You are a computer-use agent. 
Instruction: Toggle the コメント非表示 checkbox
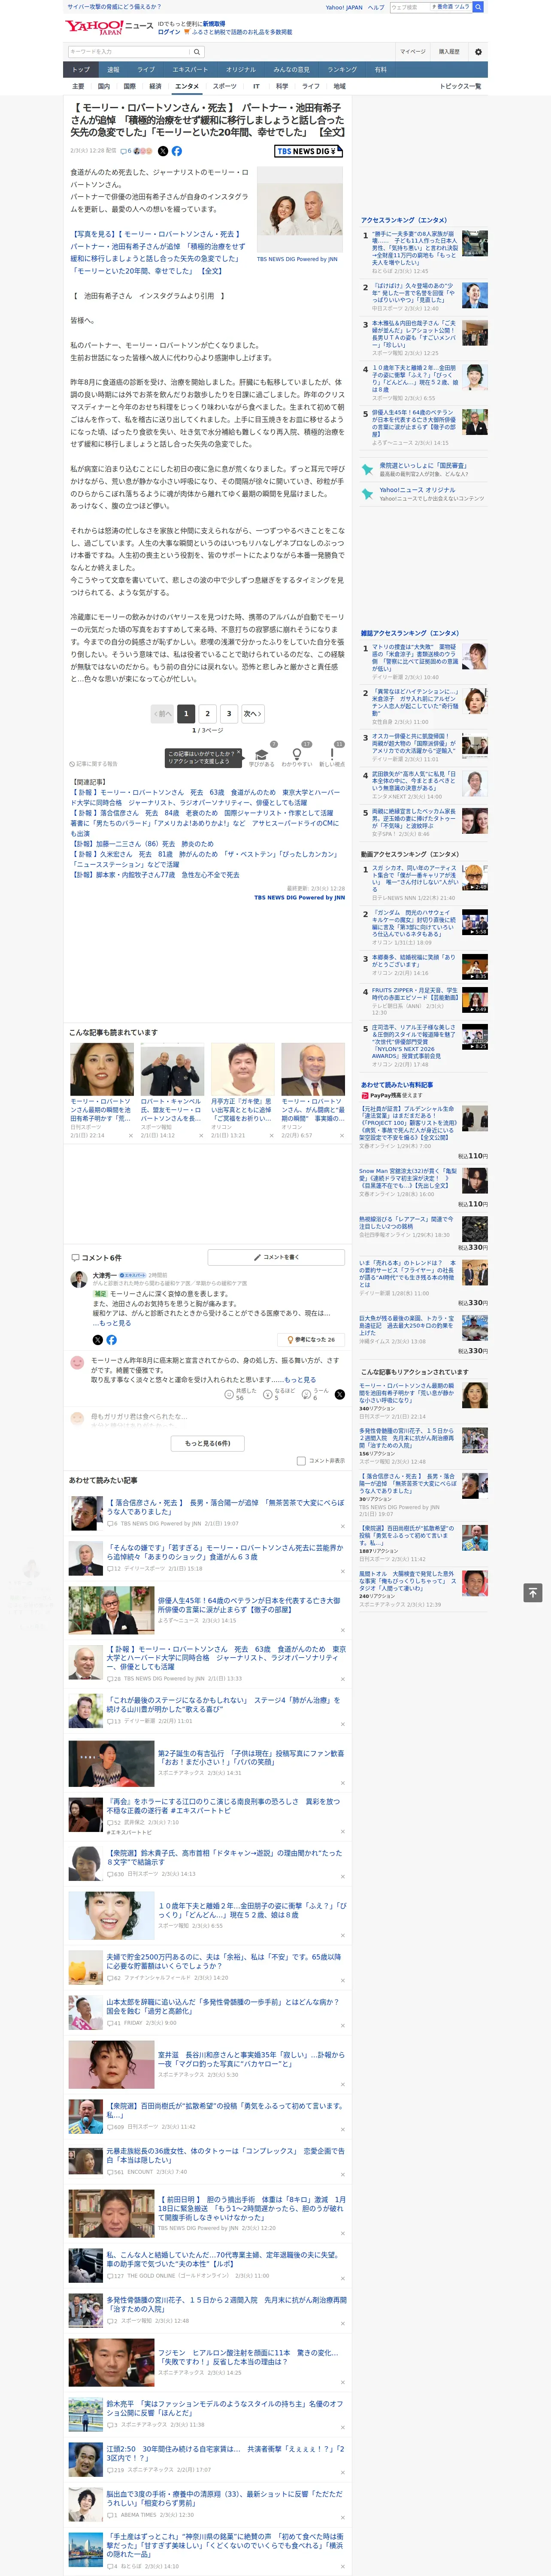[301, 1461]
